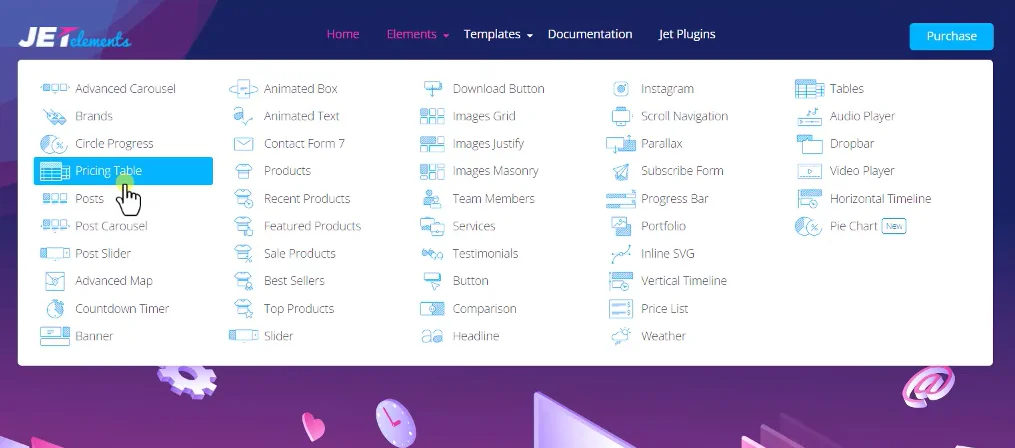This screenshot has height=448, width=1015.
Task: Click the Team Members icon
Action: coord(432,199)
